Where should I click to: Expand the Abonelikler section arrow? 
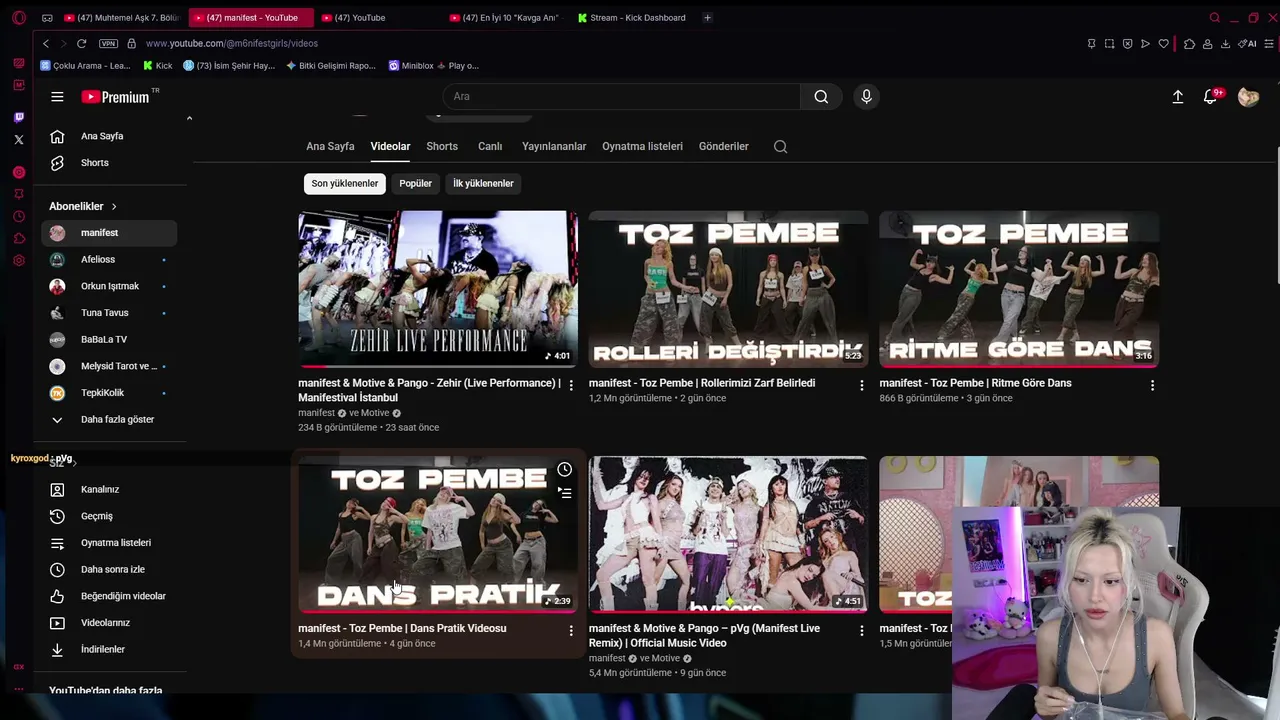[114, 206]
